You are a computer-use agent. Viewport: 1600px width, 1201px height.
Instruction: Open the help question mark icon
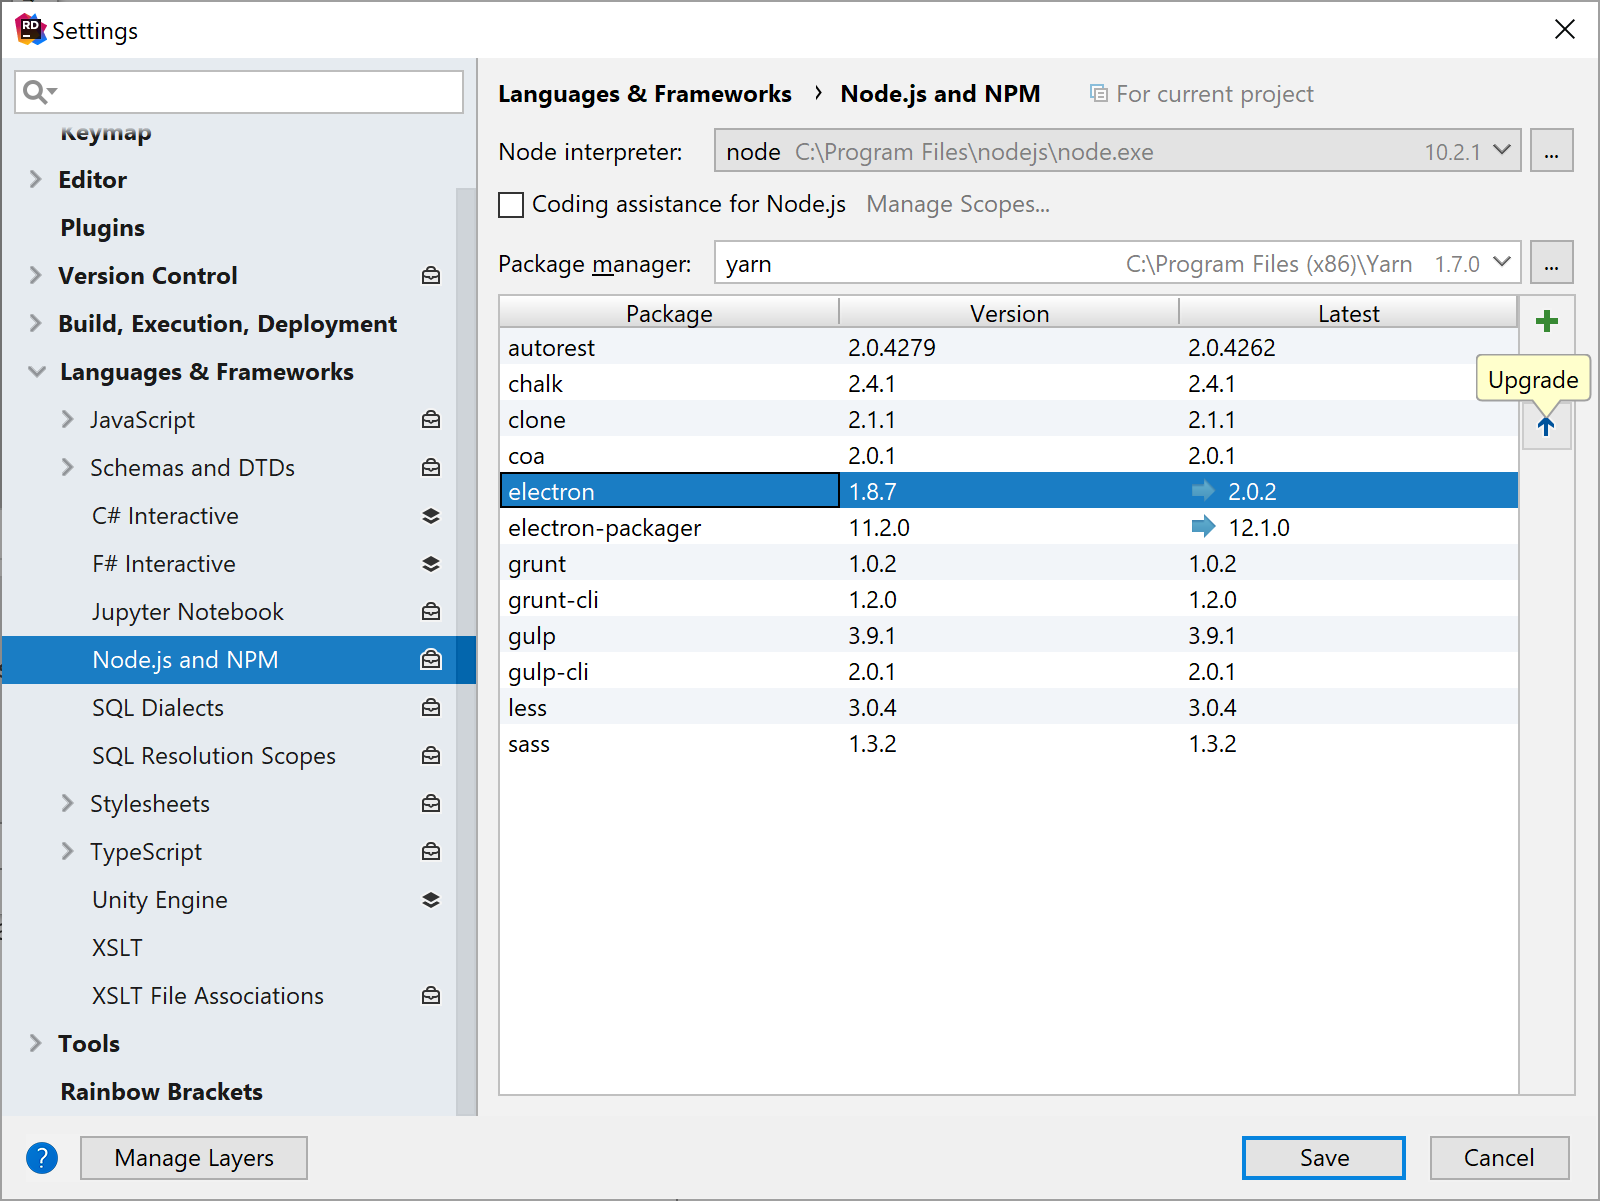(x=42, y=1158)
